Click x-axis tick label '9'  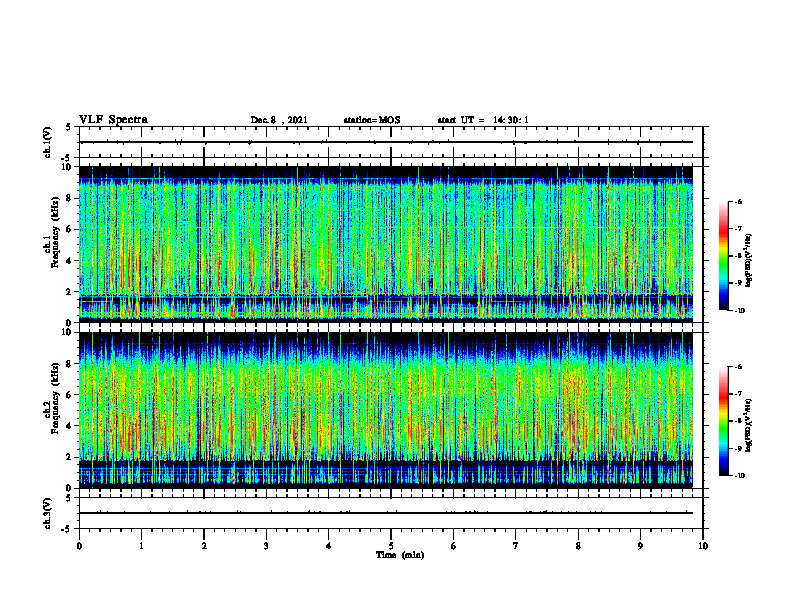tap(640, 546)
